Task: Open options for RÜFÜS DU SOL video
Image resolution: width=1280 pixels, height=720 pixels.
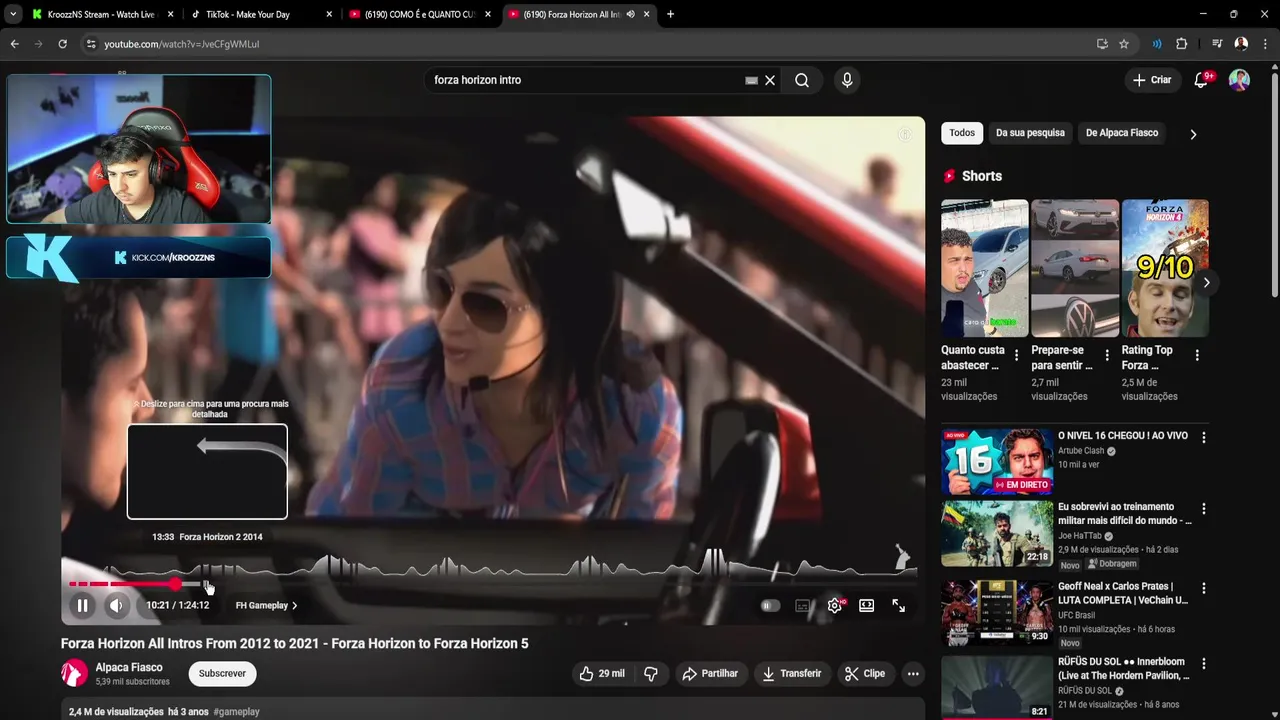Action: tap(1203, 663)
